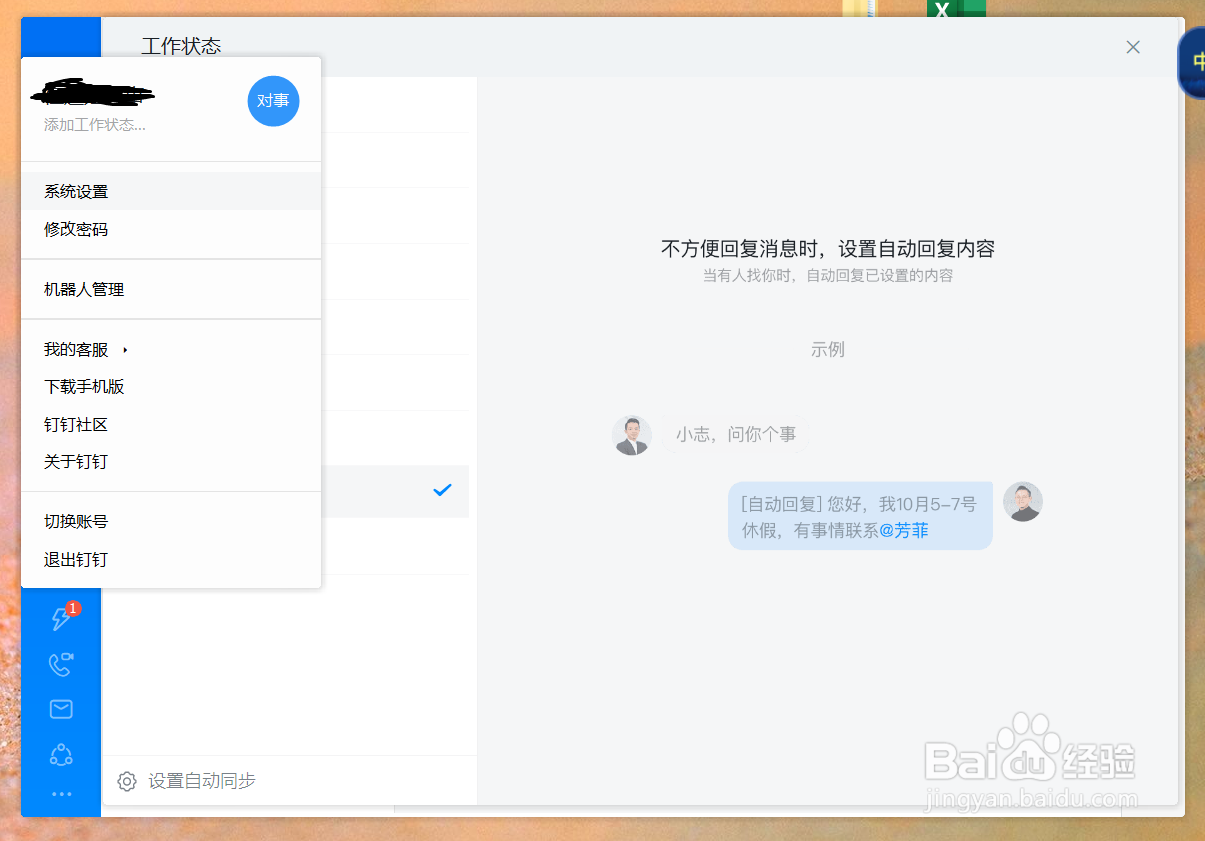The height and width of the screenshot is (841, 1205).
Task: Open 钉钉社区 from the menu
Action: (x=171, y=425)
